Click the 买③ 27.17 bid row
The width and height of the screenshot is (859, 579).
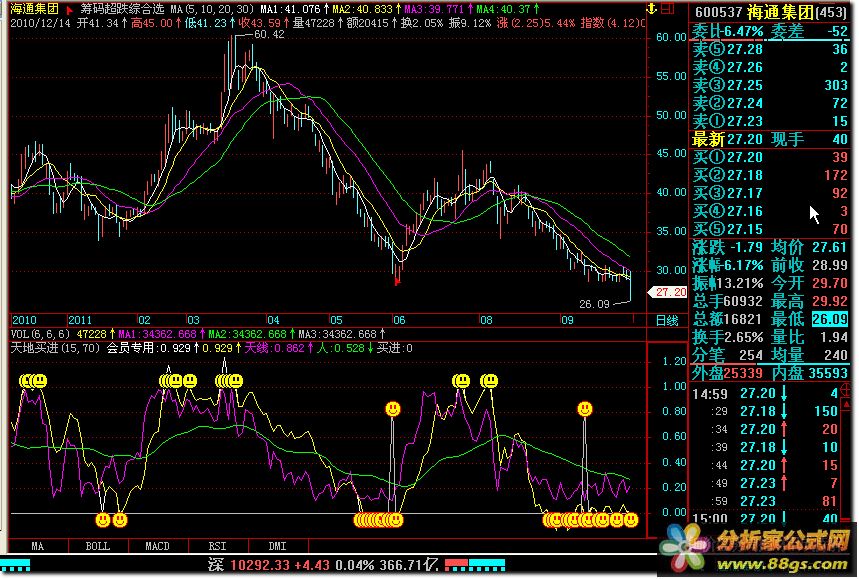pos(770,193)
